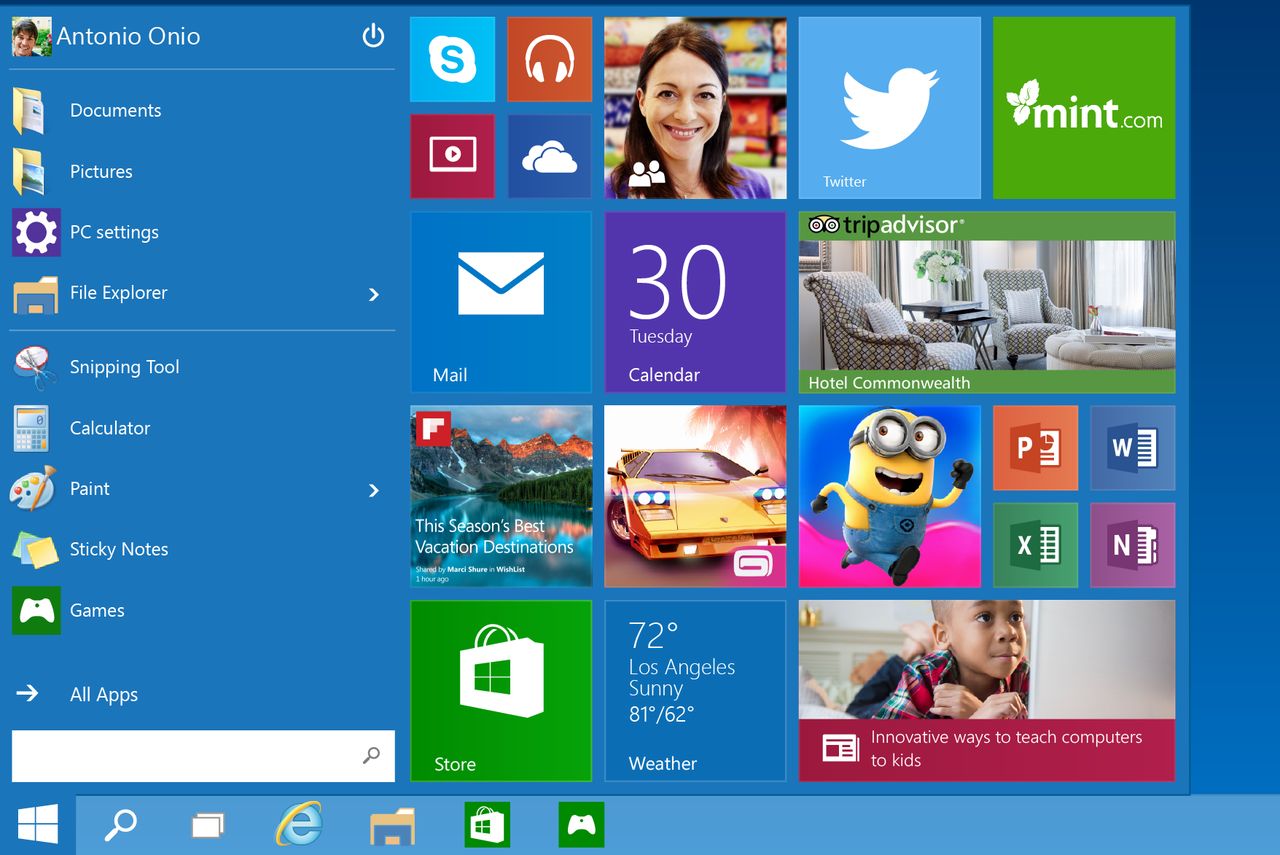Open the Music headphones tile
The image size is (1280, 855).
[549, 59]
